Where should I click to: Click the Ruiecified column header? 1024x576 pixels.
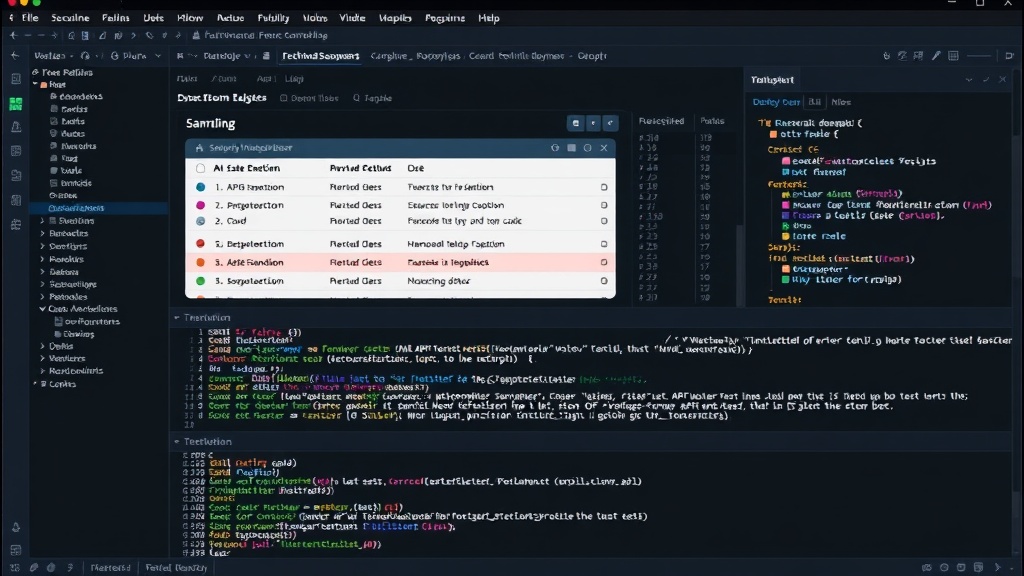click(662, 121)
